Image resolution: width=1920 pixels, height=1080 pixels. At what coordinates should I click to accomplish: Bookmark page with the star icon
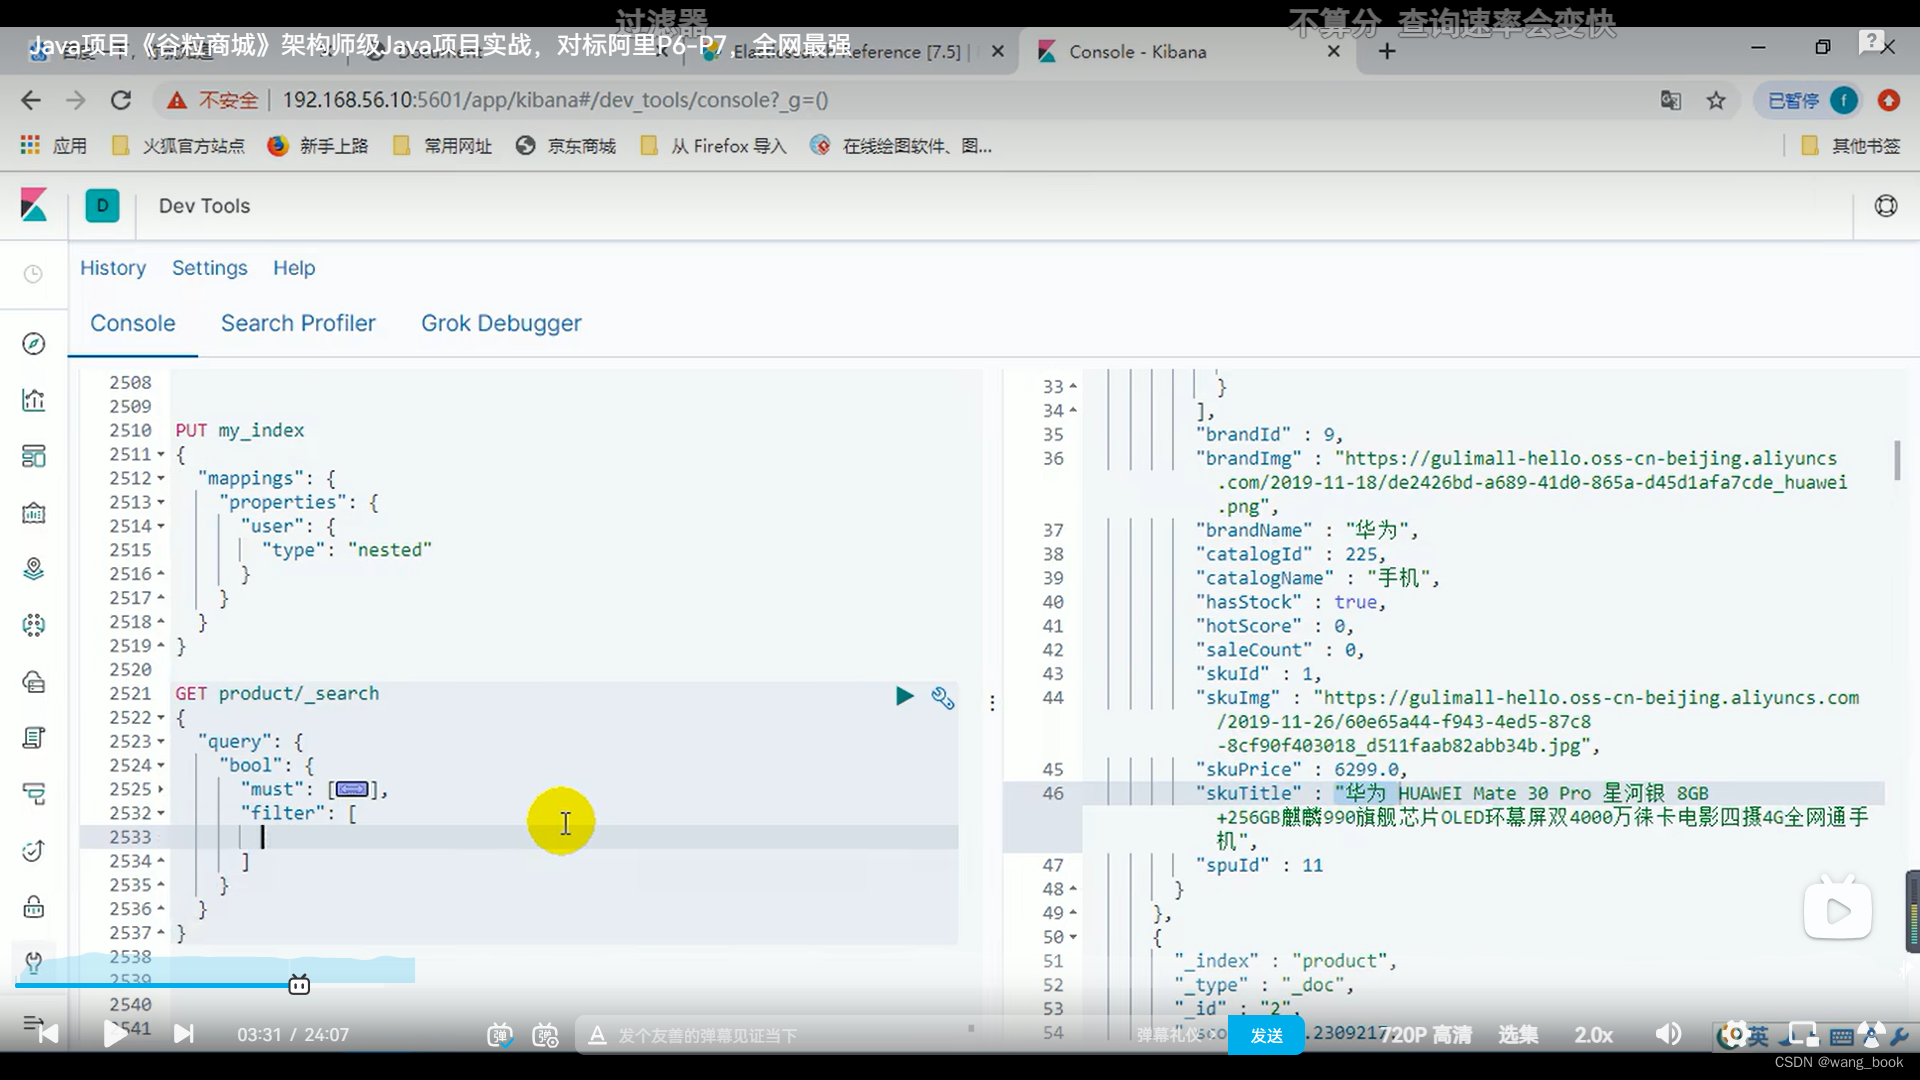tap(1716, 100)
